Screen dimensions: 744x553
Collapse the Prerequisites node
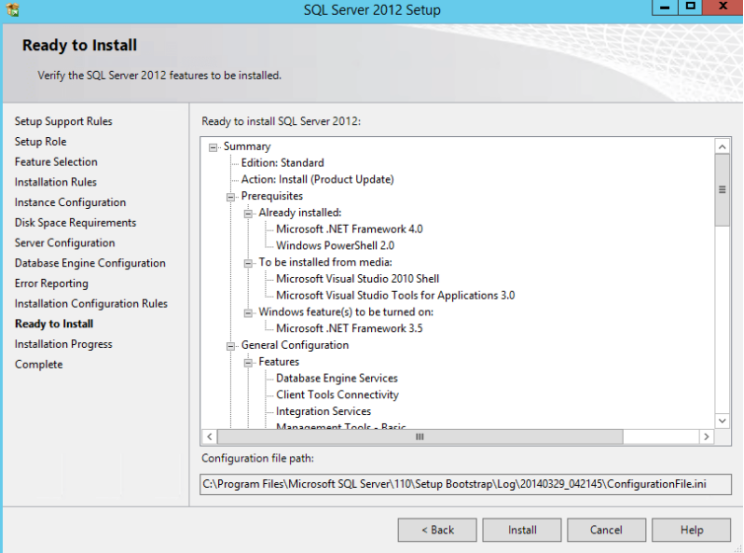pyautogui.click(x=231, y=197)
